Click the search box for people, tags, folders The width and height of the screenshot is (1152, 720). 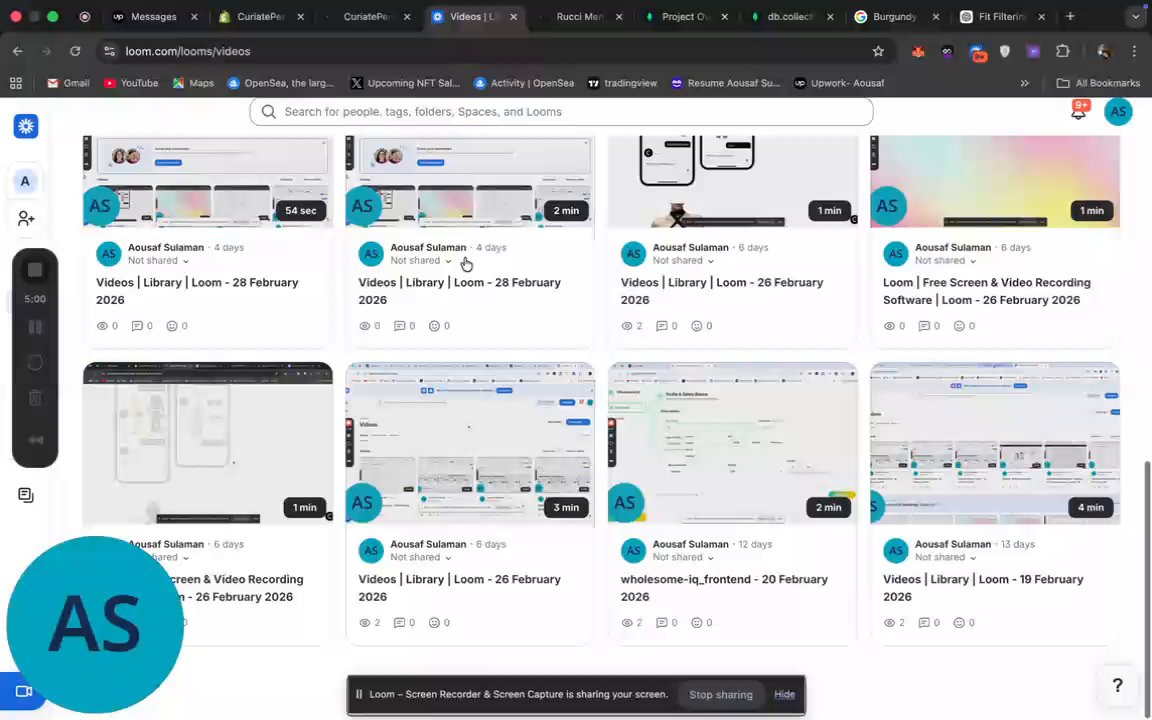coord(561,112)
